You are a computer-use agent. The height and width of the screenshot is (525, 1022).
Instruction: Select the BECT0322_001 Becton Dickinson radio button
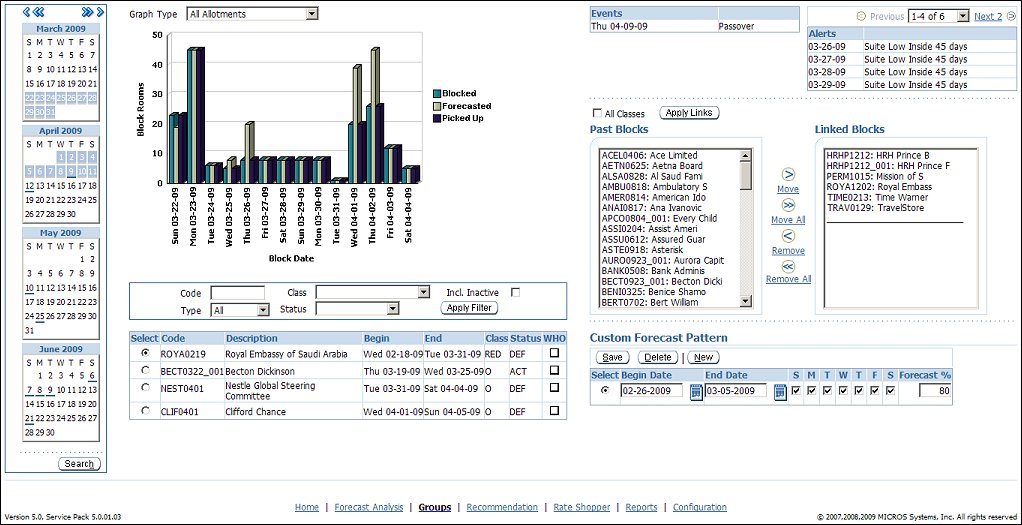pyautogui.click(x=146, y=371)
